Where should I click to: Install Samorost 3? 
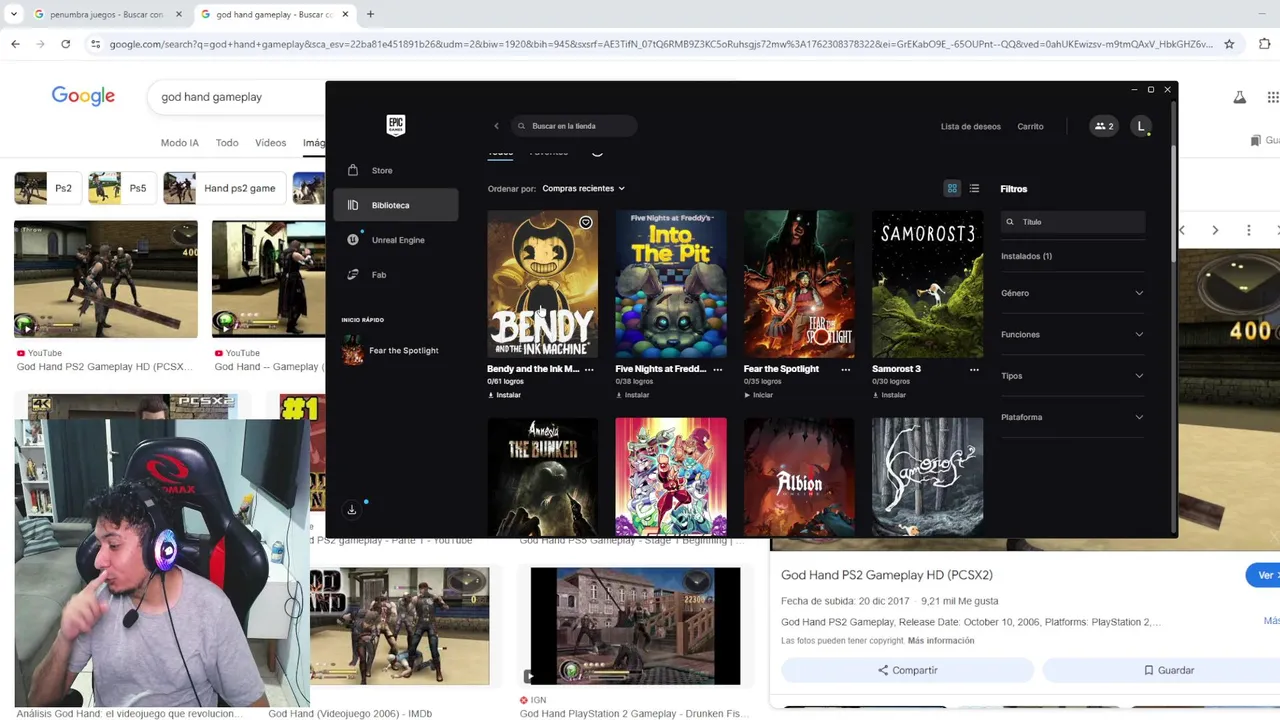pos(889,395)
